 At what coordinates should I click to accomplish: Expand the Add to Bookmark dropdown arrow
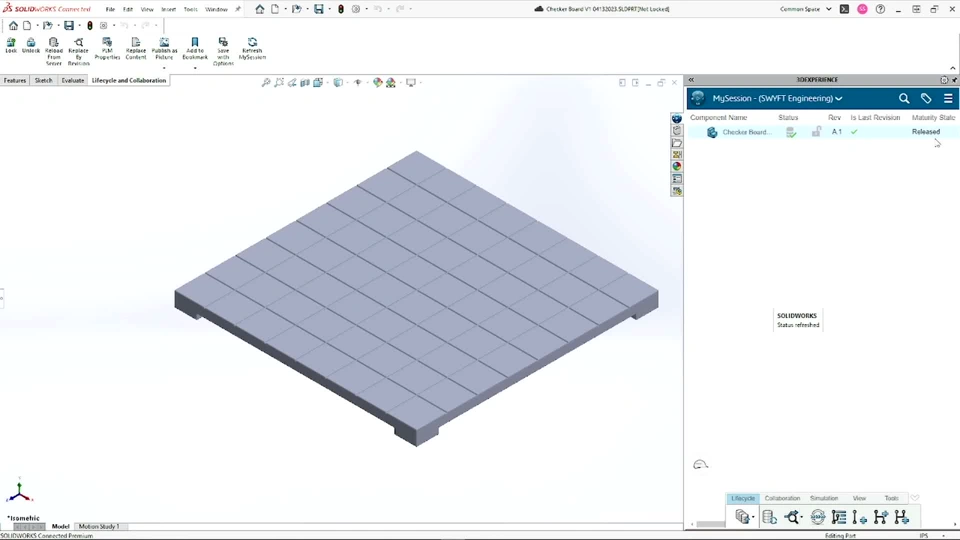pyautogui.click(x=195, y=68)
